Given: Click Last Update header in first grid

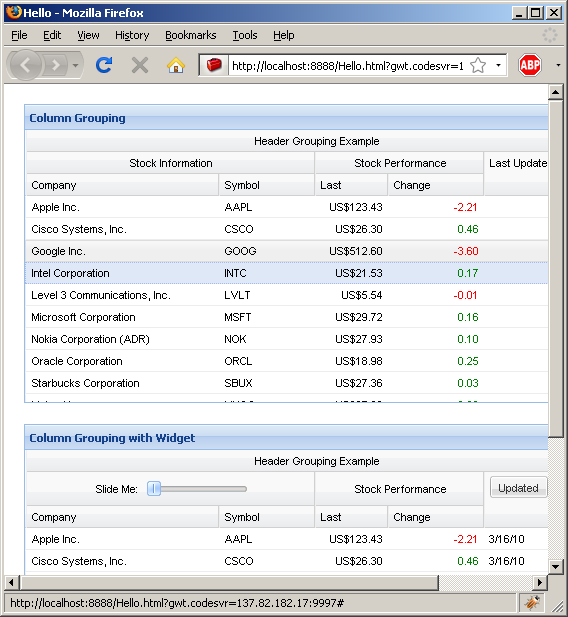Looking at the screenshot, I should click(x=516, y=174).
